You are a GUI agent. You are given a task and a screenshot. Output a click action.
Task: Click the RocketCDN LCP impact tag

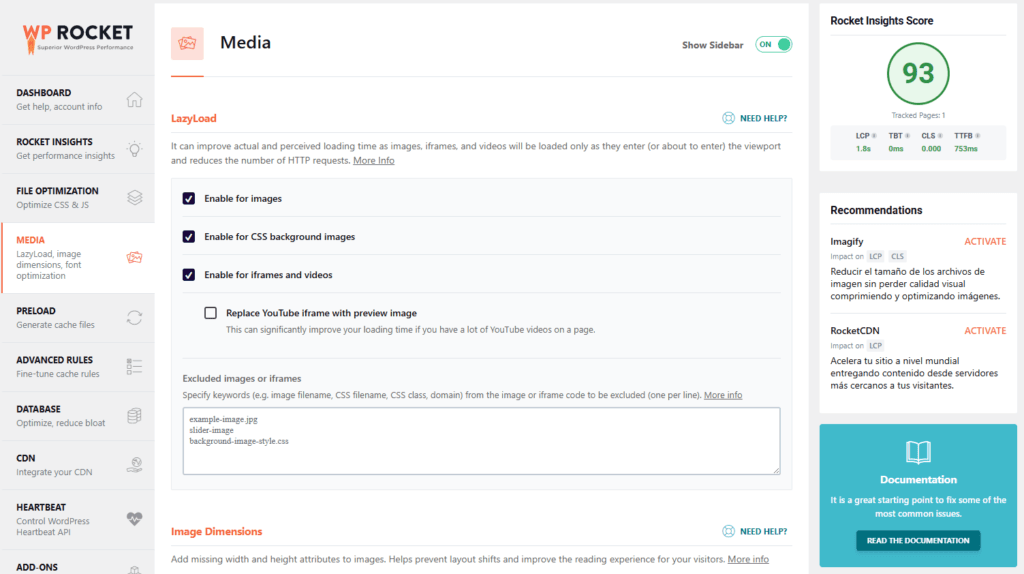(876, 346)
